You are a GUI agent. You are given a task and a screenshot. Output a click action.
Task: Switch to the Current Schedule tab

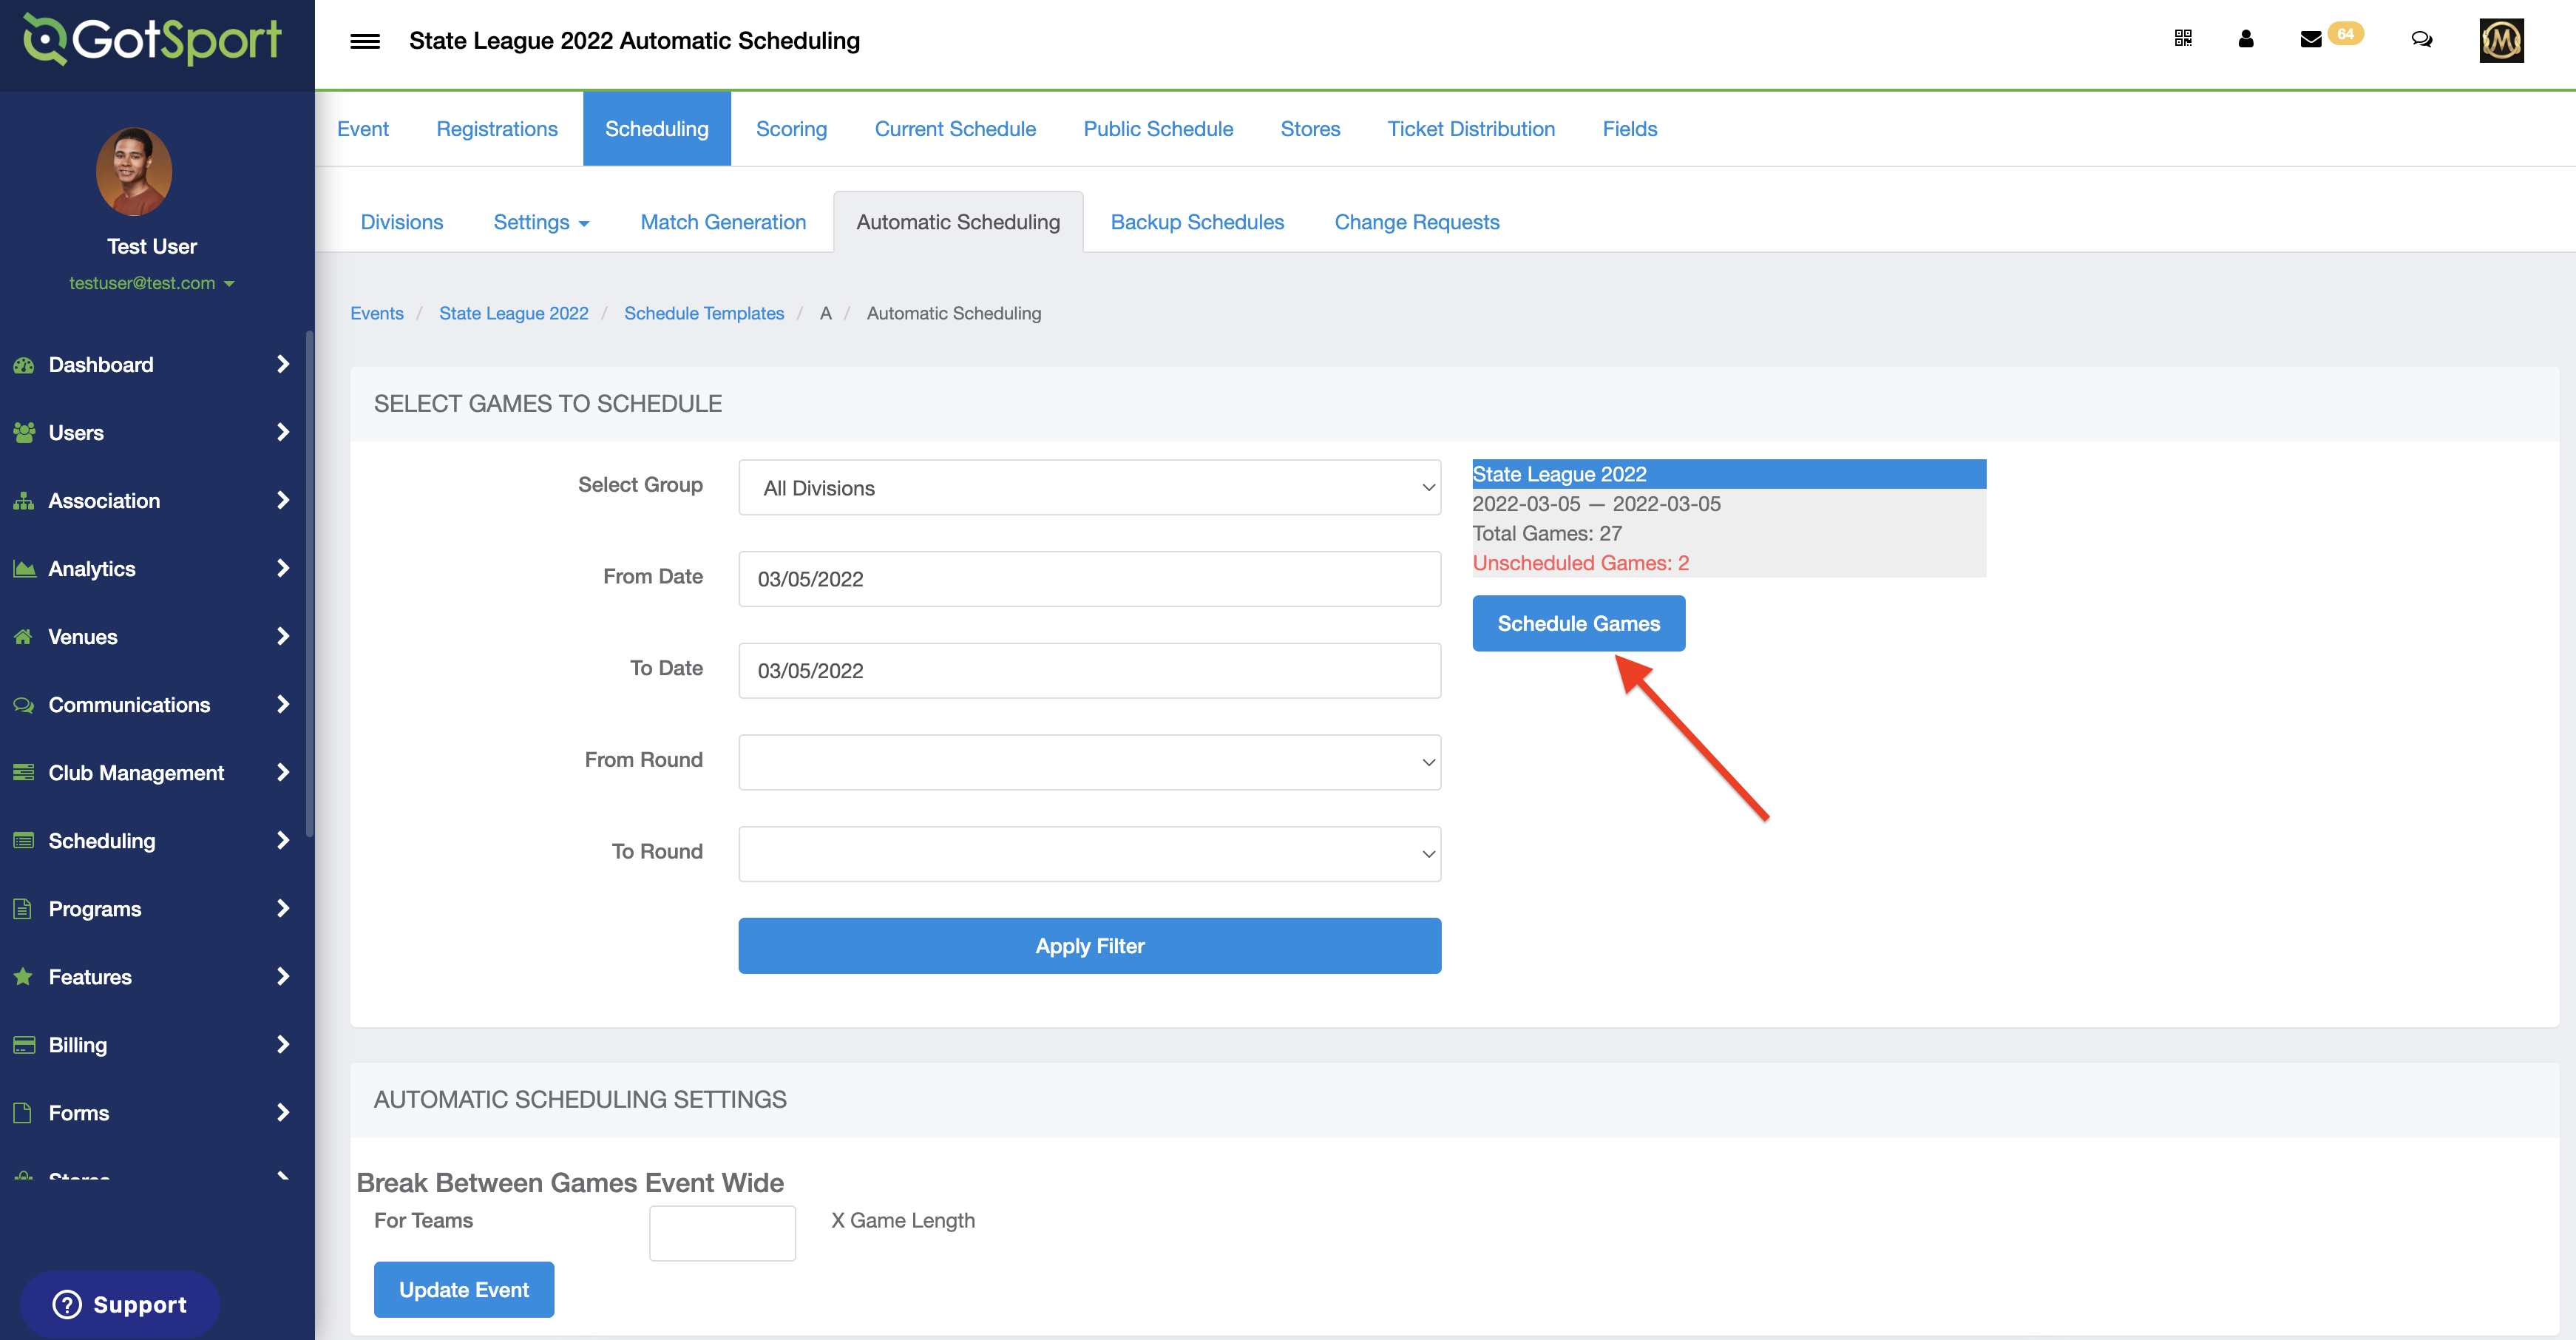[x=955, y=129]
